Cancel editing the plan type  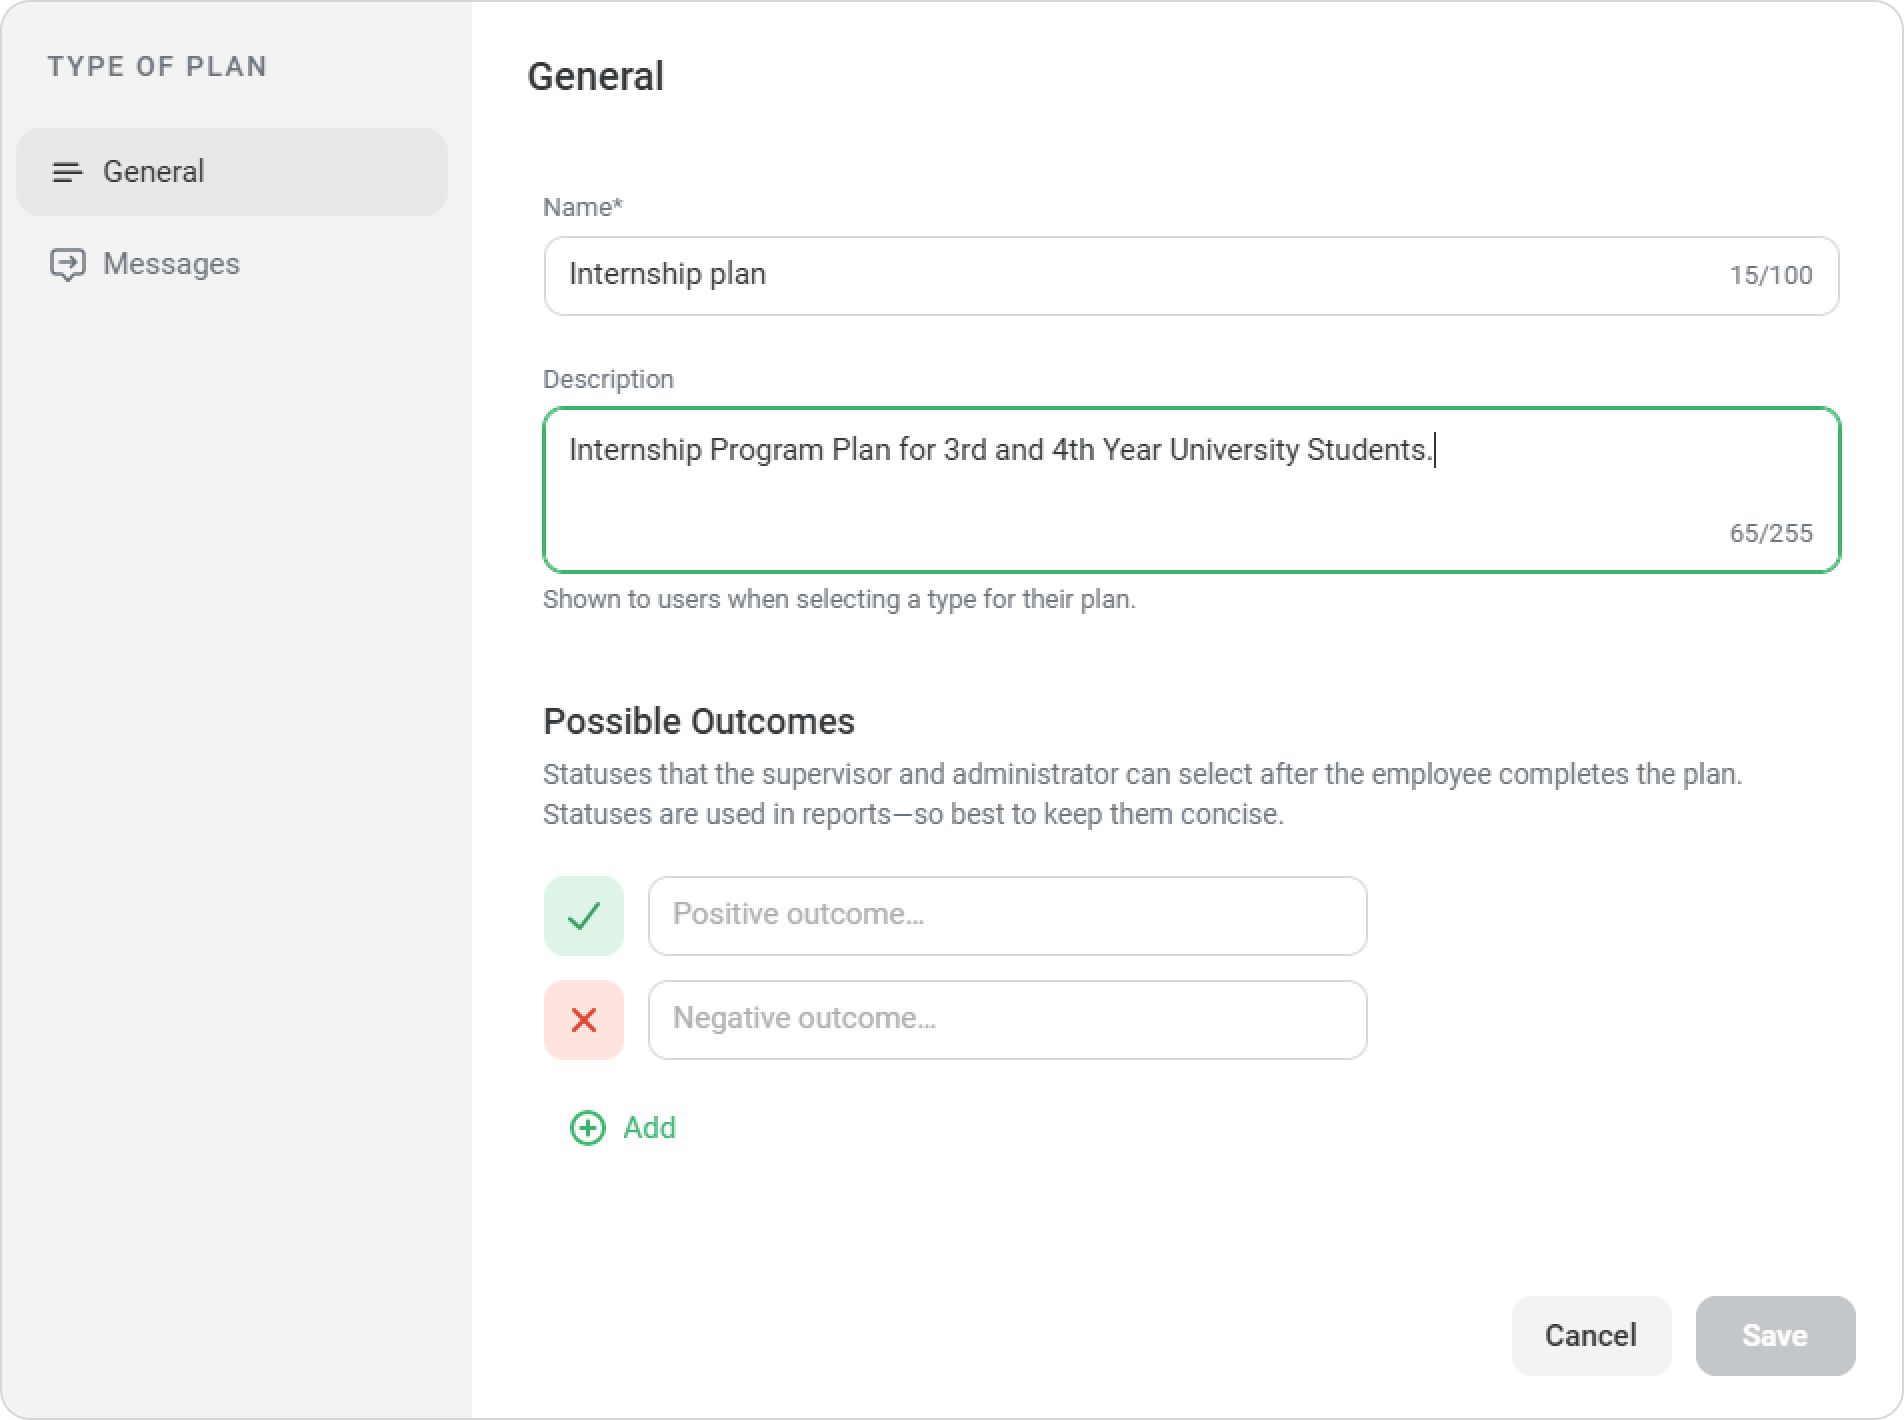click(1591, 1336)
